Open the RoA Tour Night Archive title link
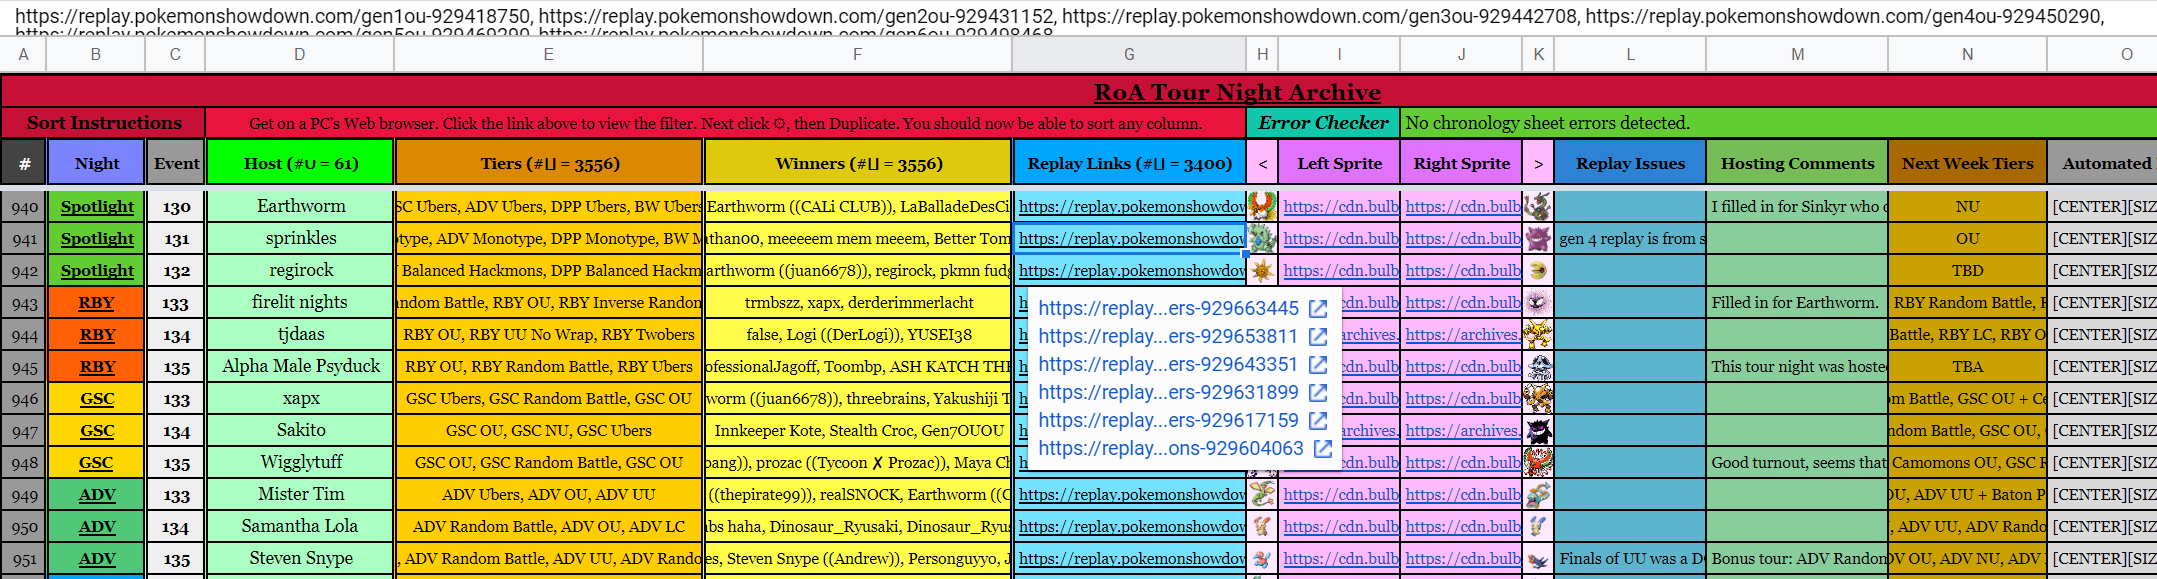The height and width of the screenshot is (579, 2157). coord(1237,92)
